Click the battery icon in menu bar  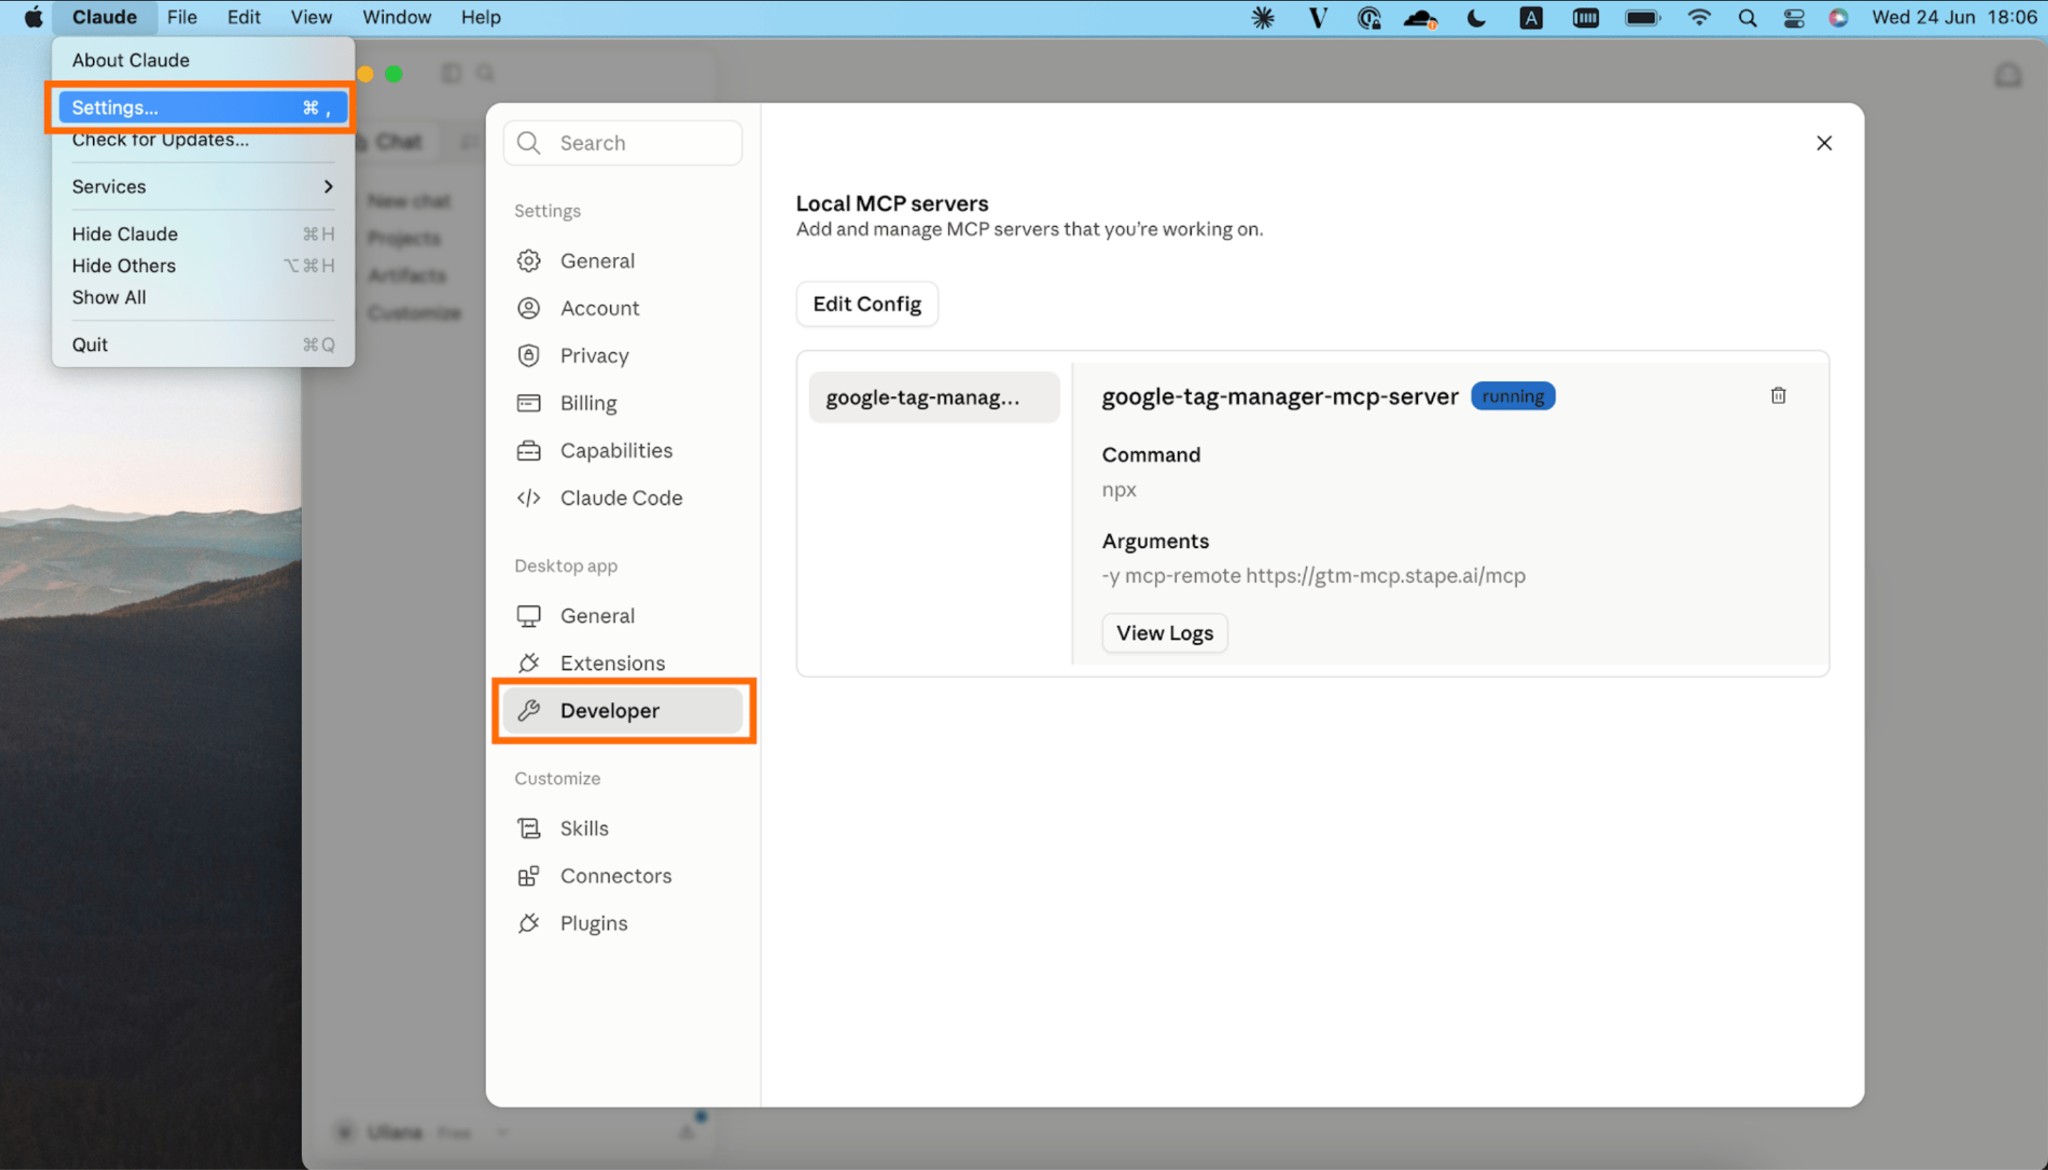click(1642, 17)
